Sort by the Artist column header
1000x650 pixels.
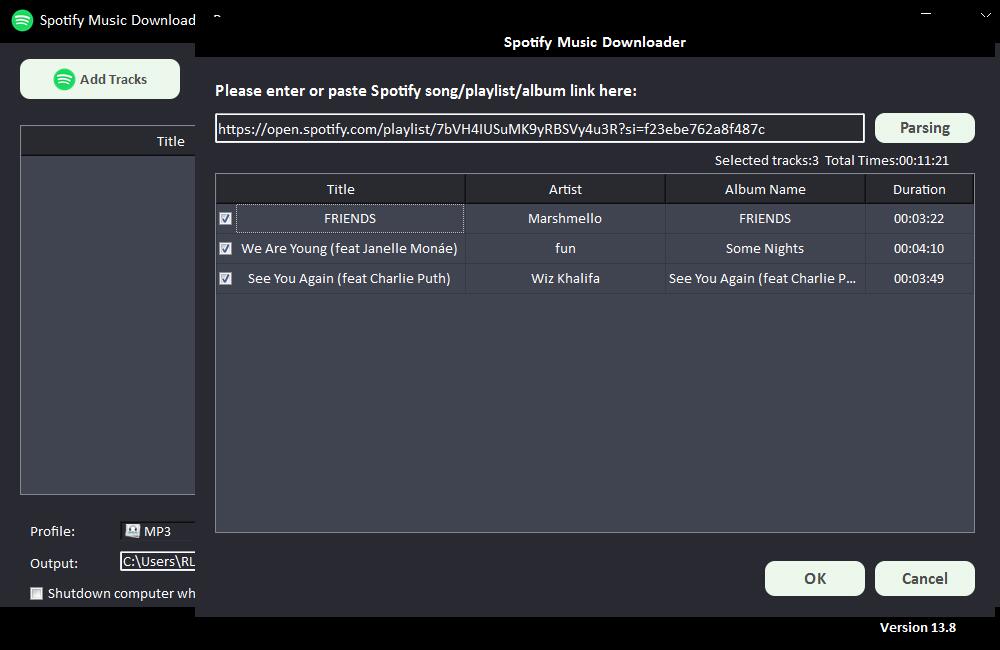[x=565, y=189]
